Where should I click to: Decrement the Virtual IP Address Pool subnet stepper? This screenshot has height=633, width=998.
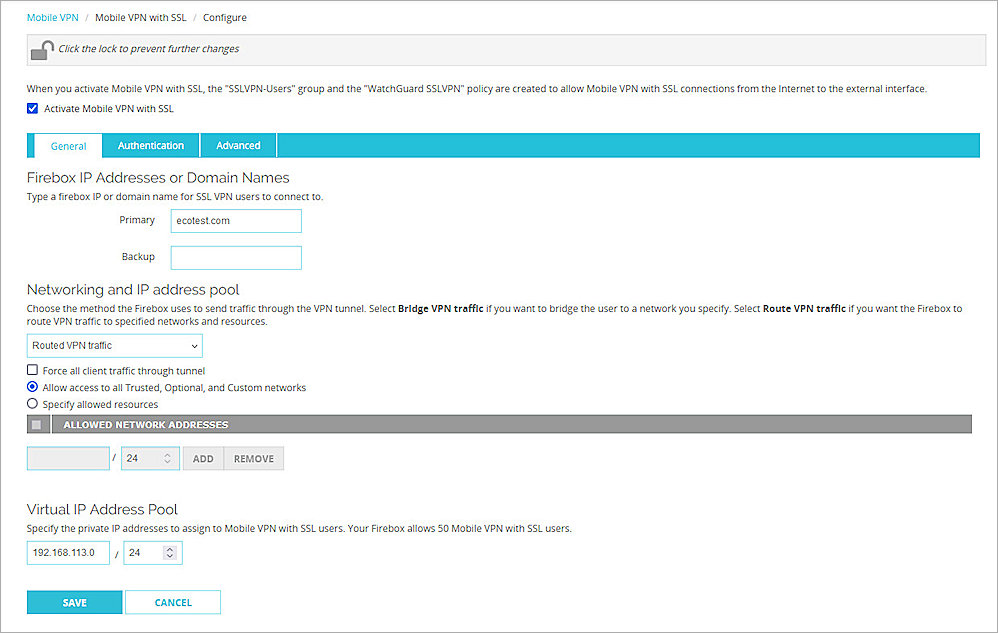pyautogui.click(x=171, y=557)
